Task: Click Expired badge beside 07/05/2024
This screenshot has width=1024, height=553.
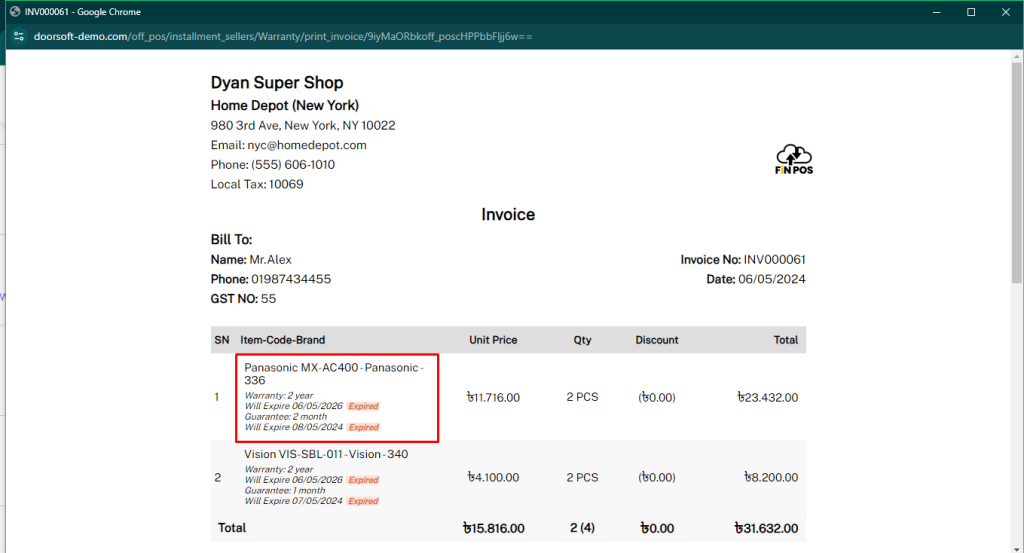Action: pos(363,501)
